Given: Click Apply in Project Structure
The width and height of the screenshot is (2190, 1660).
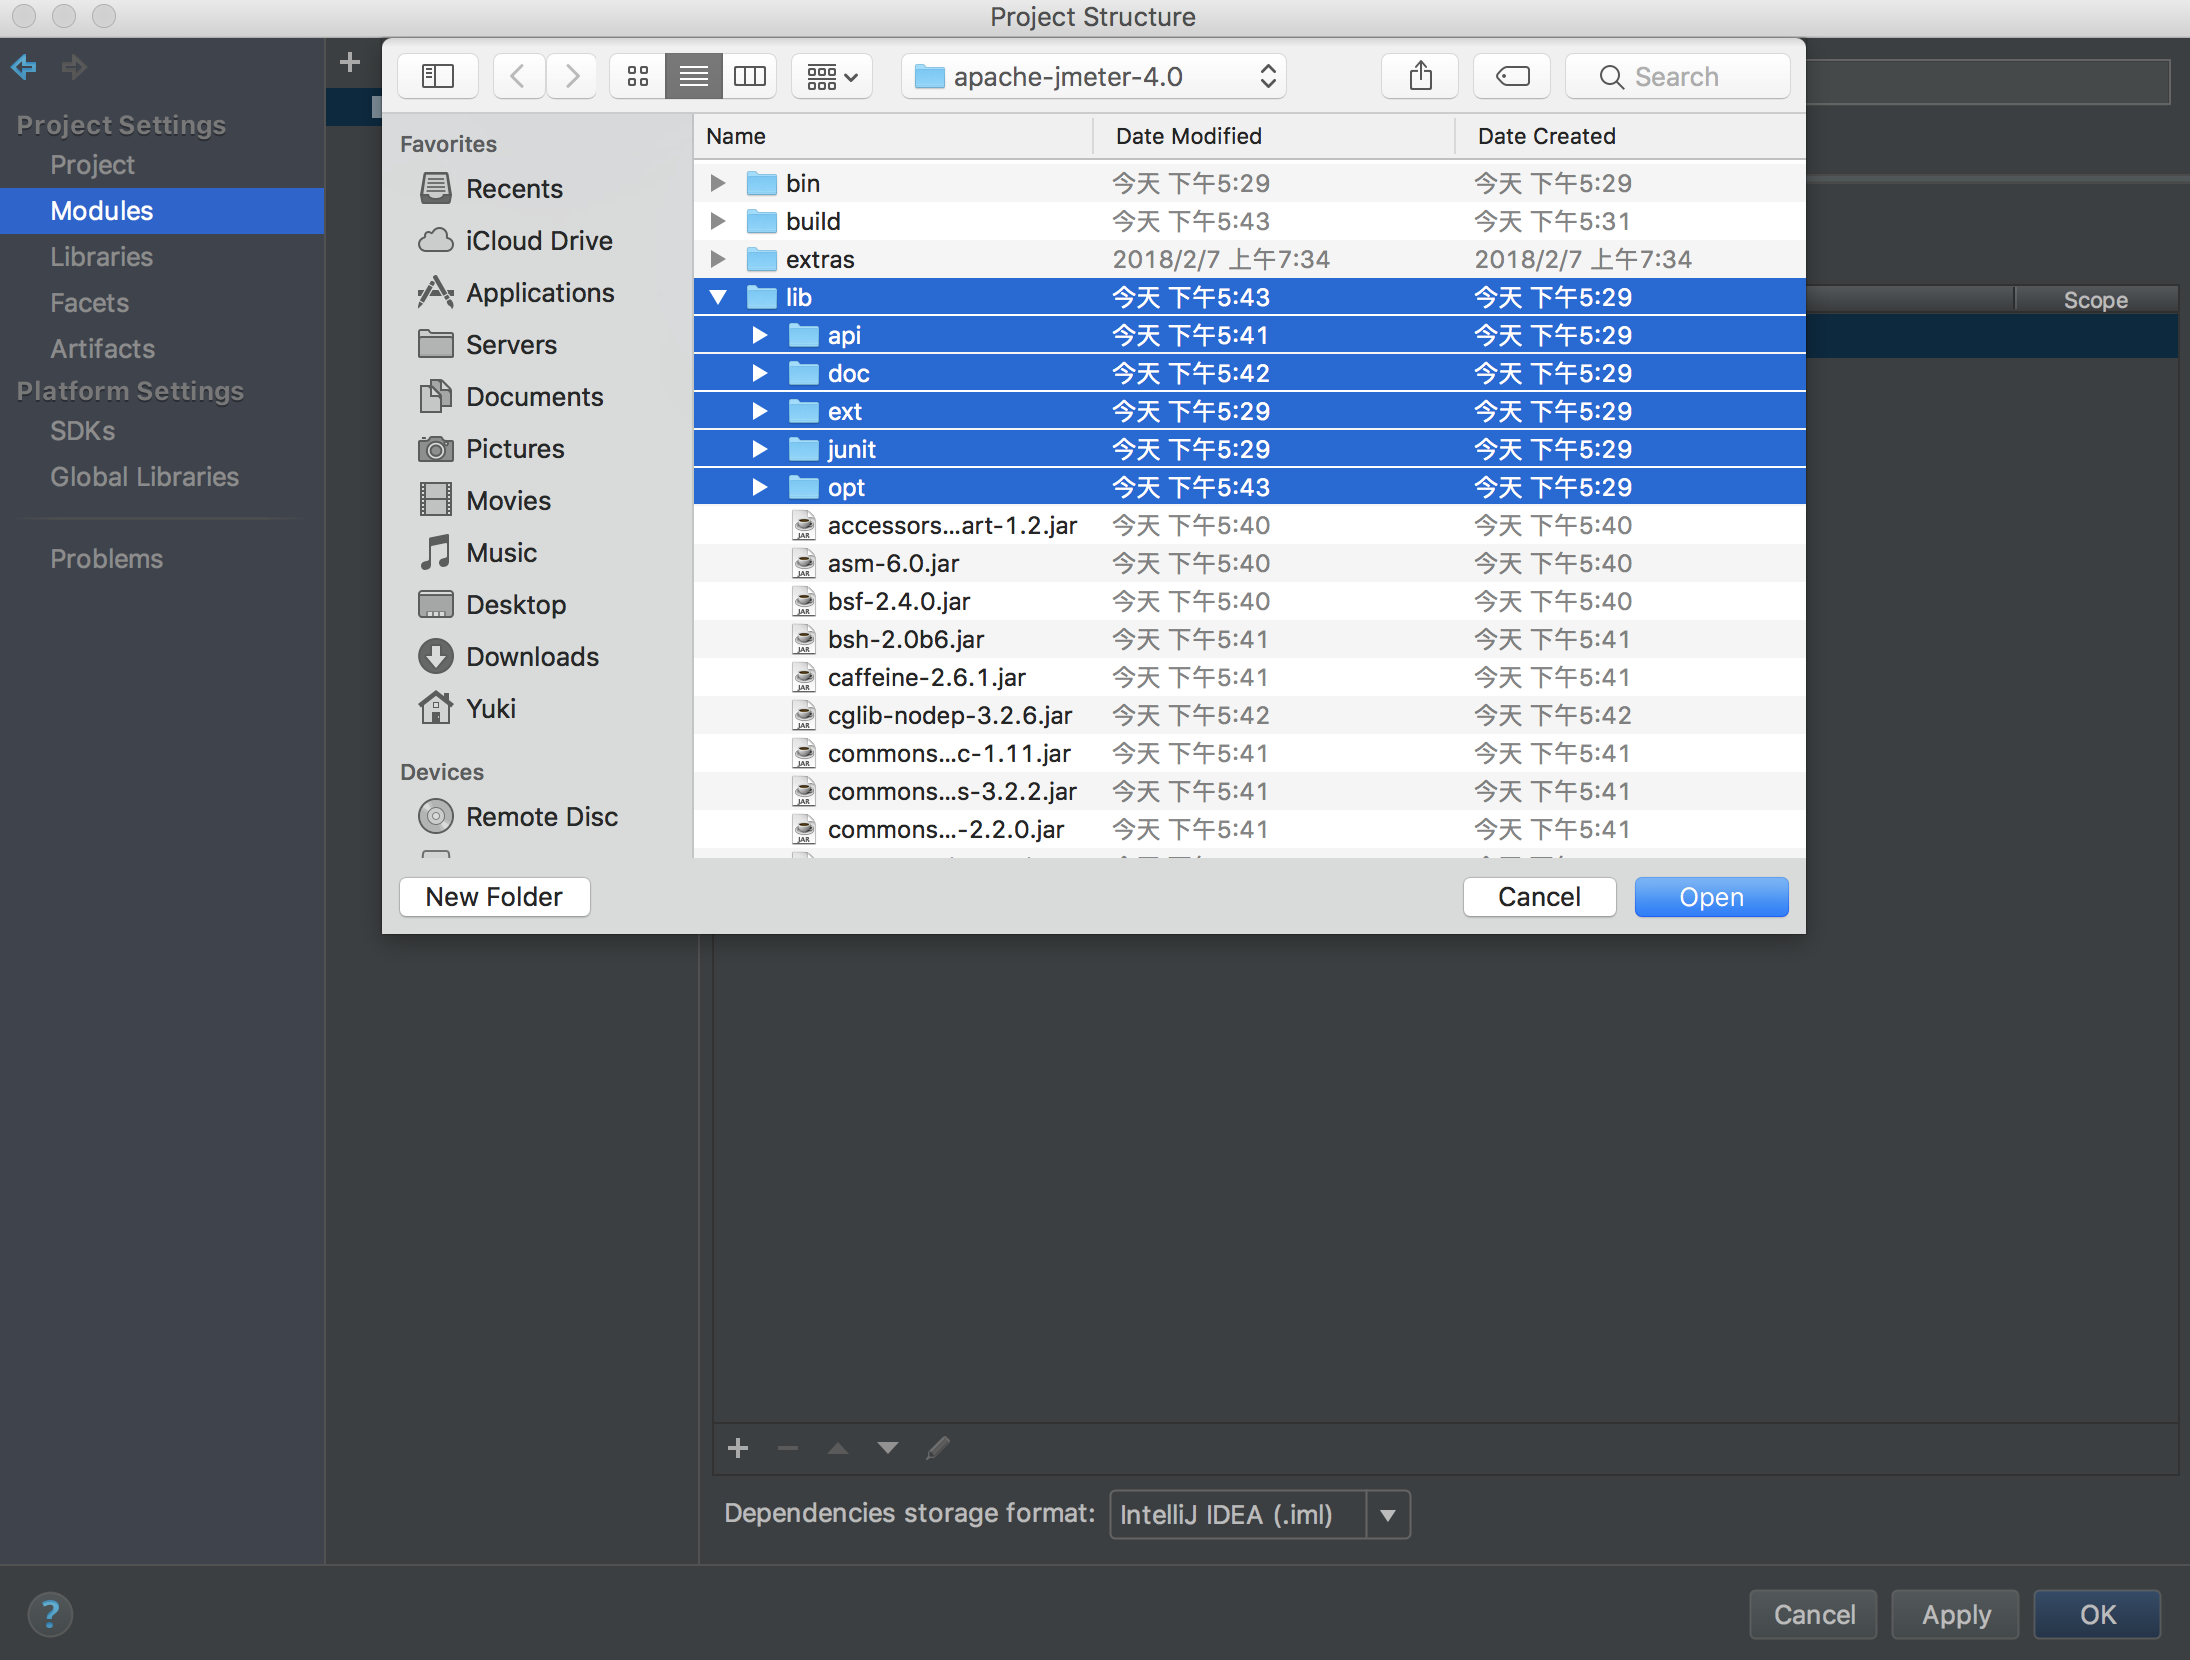Looking at the screenshot, I should pyautogui.click(x=1955, y=1614).
